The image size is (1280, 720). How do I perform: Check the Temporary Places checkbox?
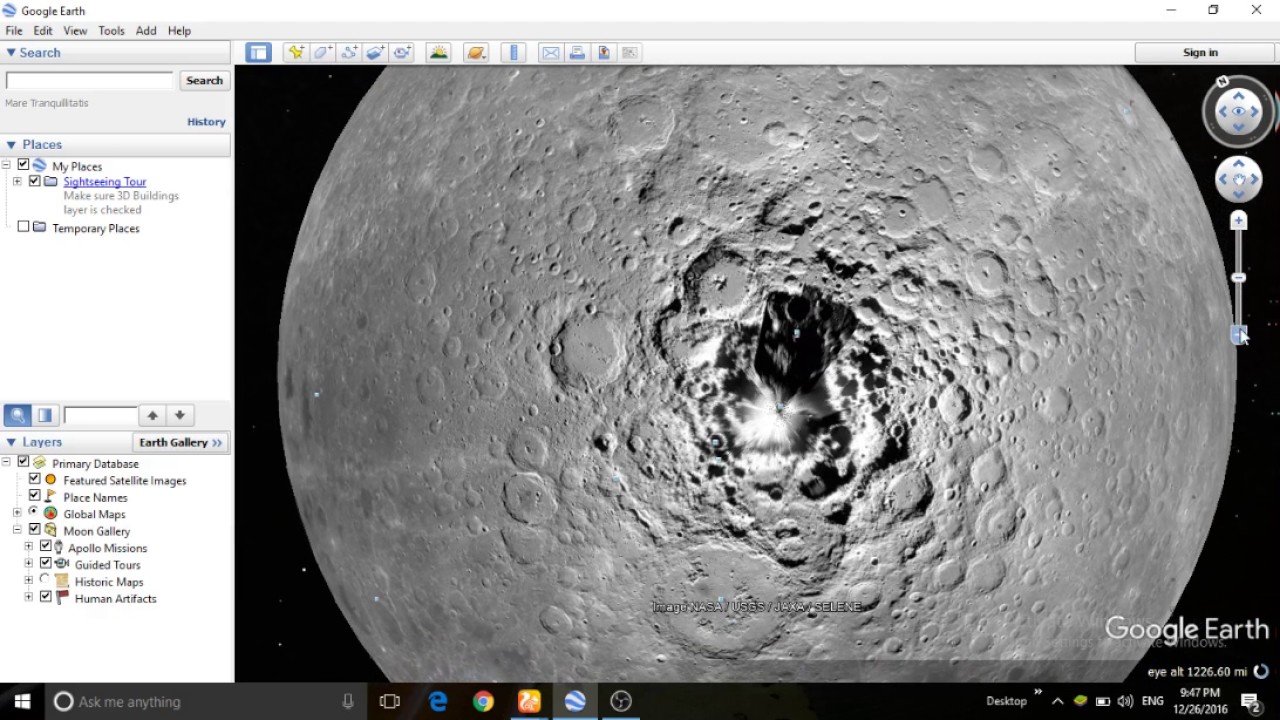click(23, 228)
